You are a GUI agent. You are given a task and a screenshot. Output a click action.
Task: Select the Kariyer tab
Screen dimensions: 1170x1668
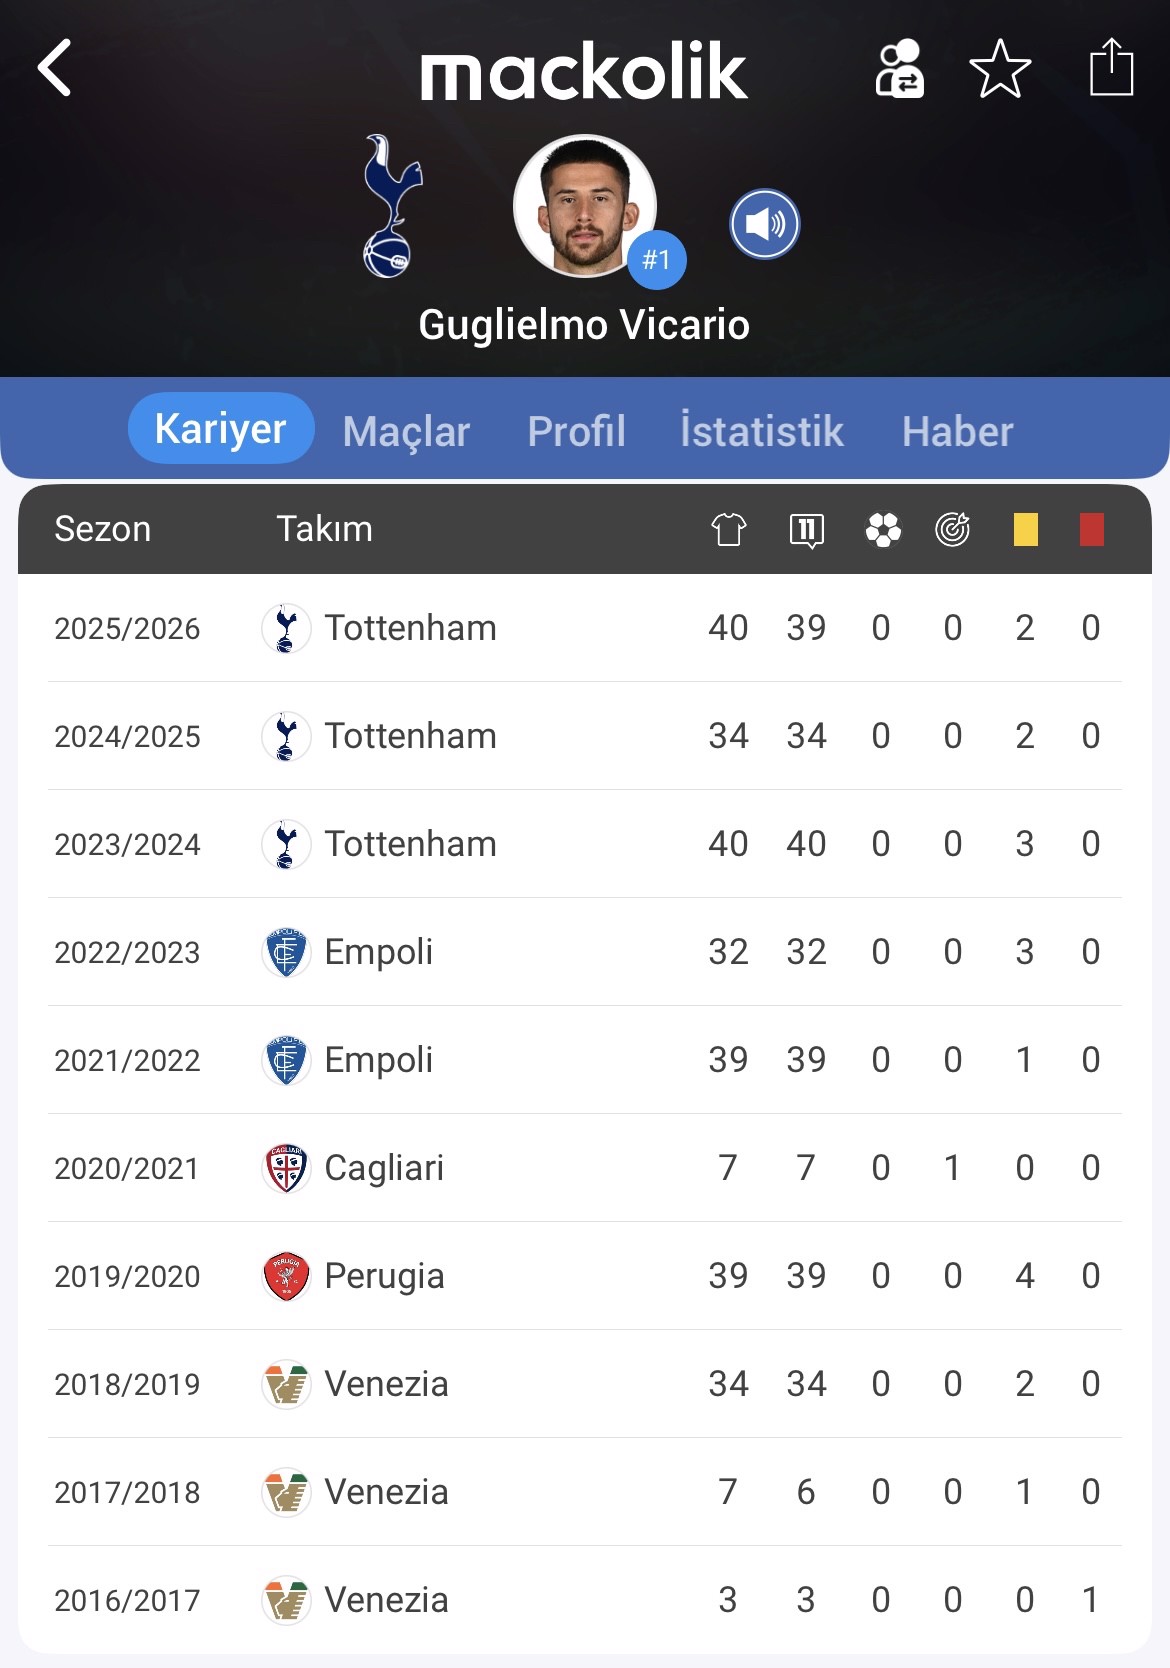221,429
